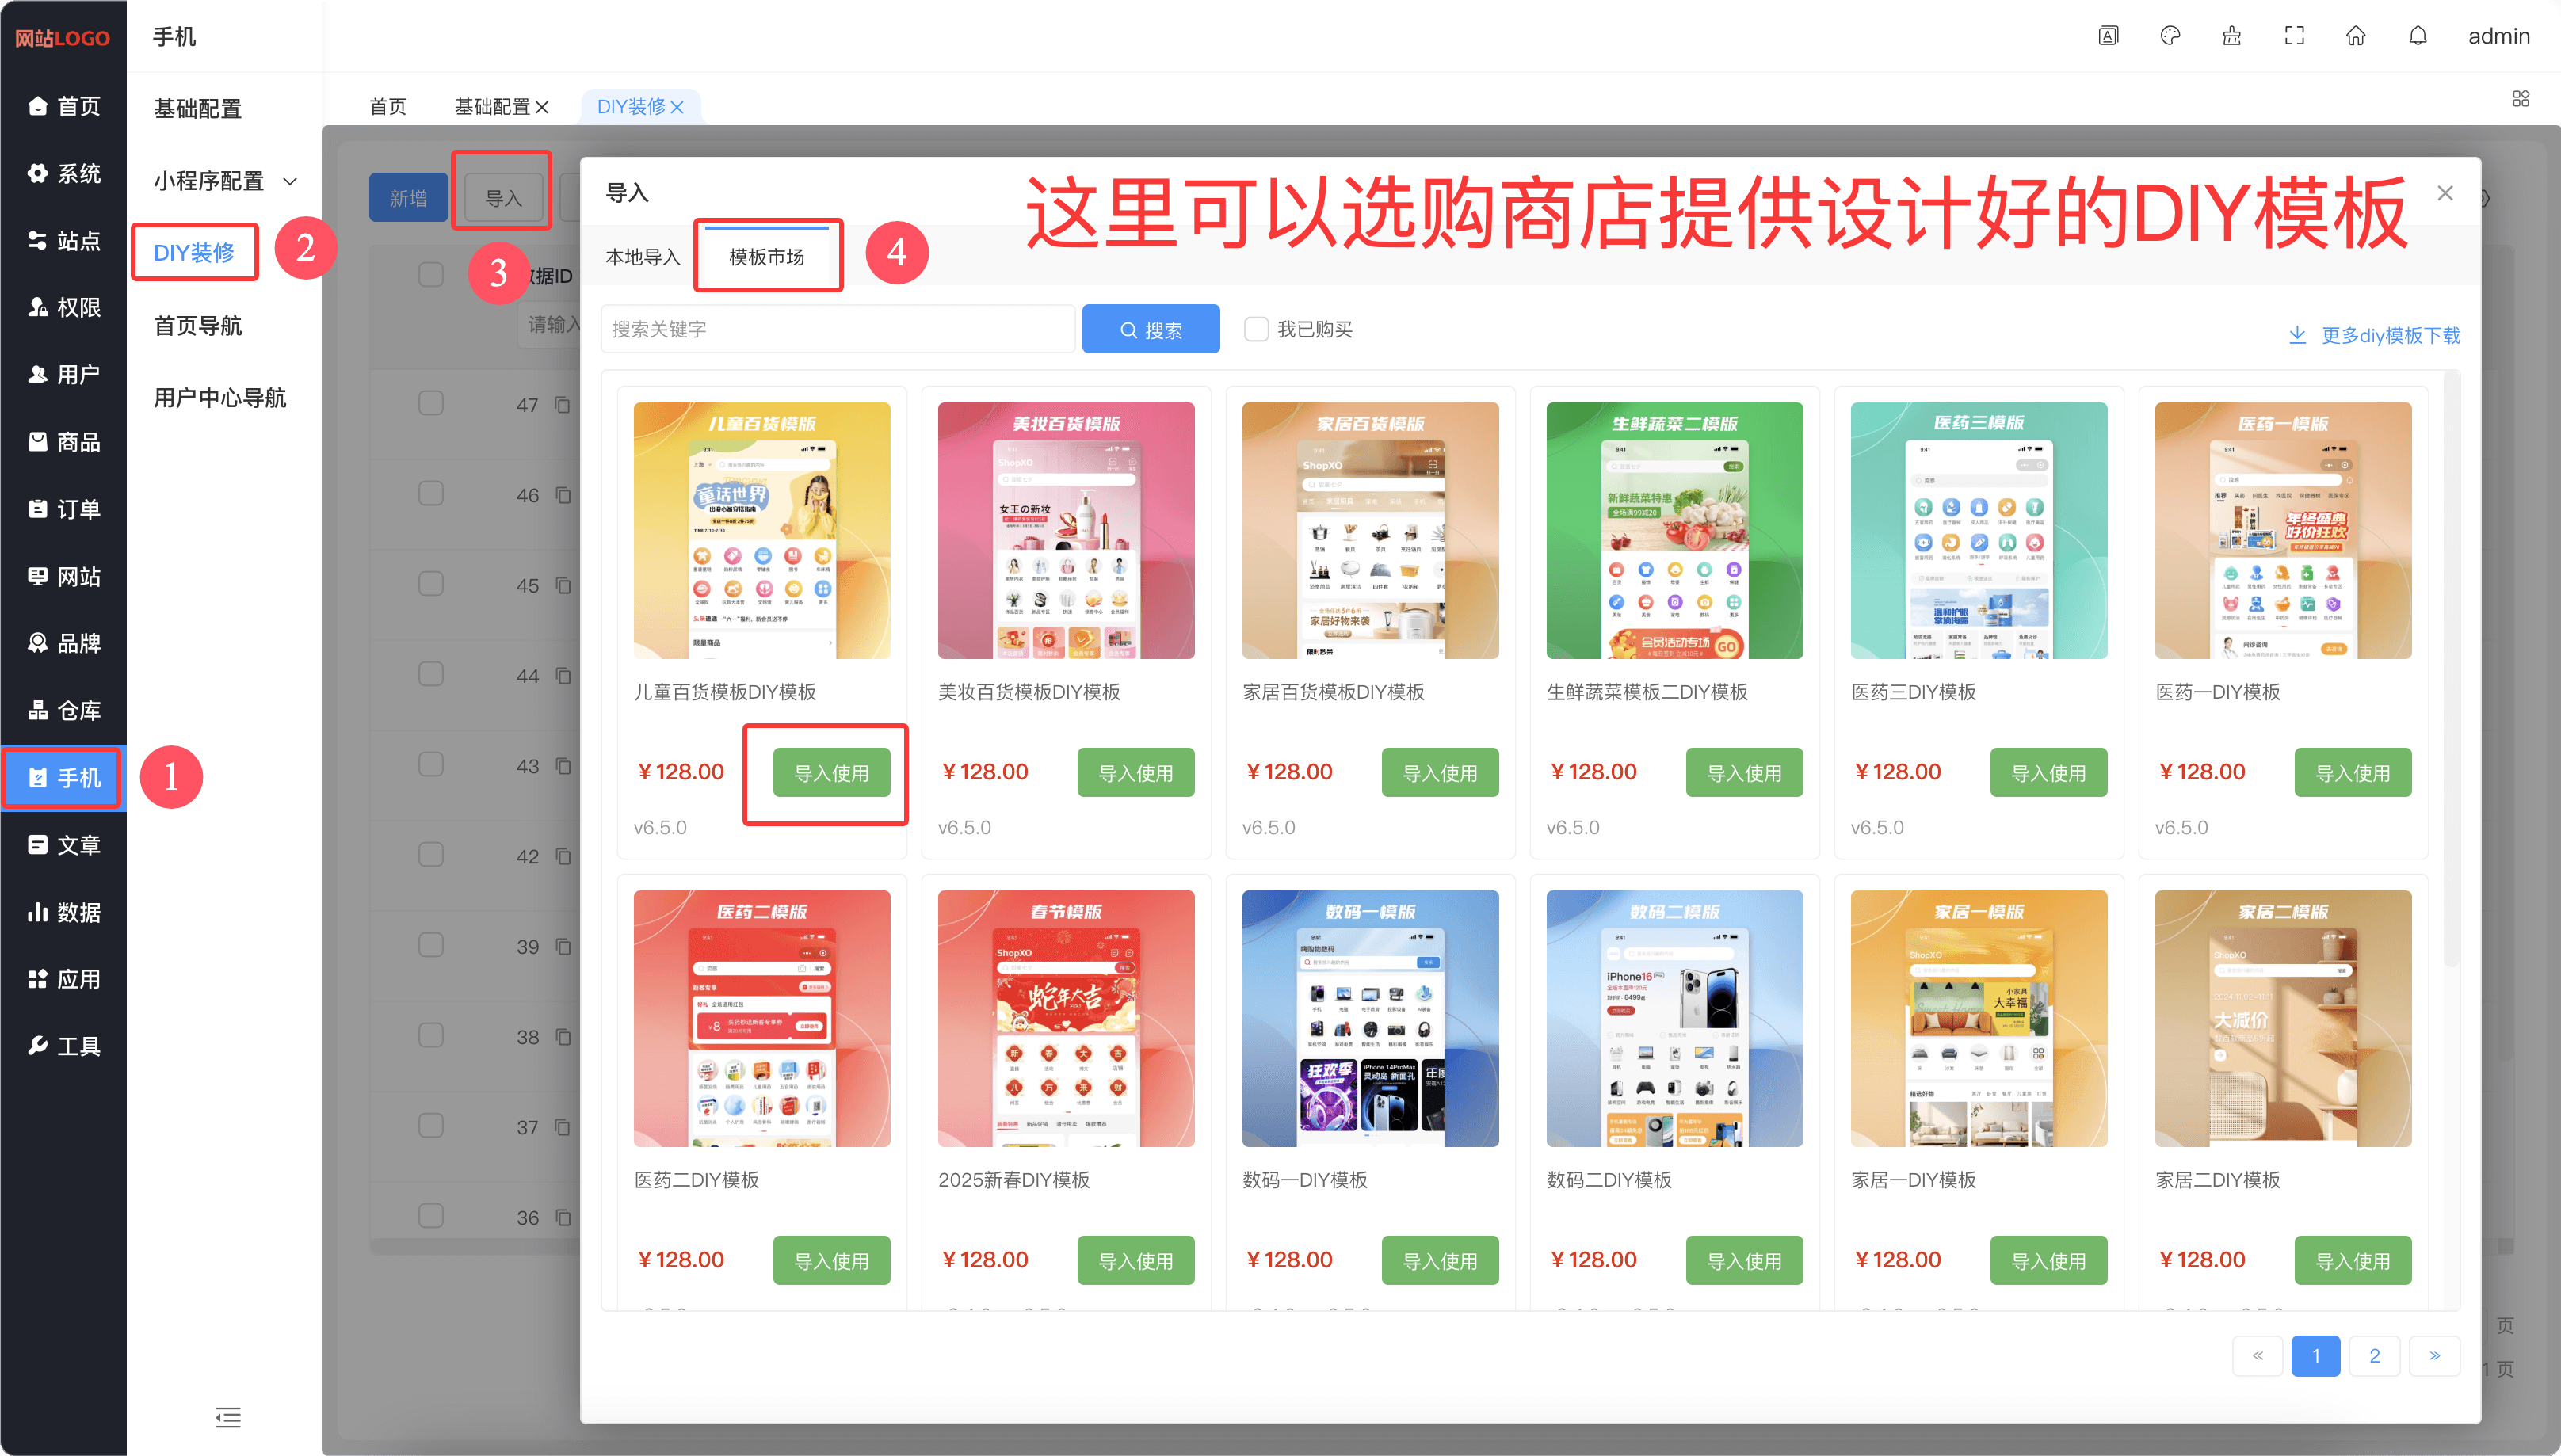Open 权限 in the sidebar
Viewport: 2561px width, 1456px height.
pyautogui.click(x=64, y=307)
